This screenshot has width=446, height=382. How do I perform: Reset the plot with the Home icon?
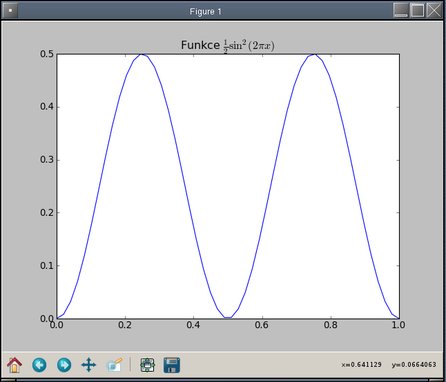pos(14,365)
